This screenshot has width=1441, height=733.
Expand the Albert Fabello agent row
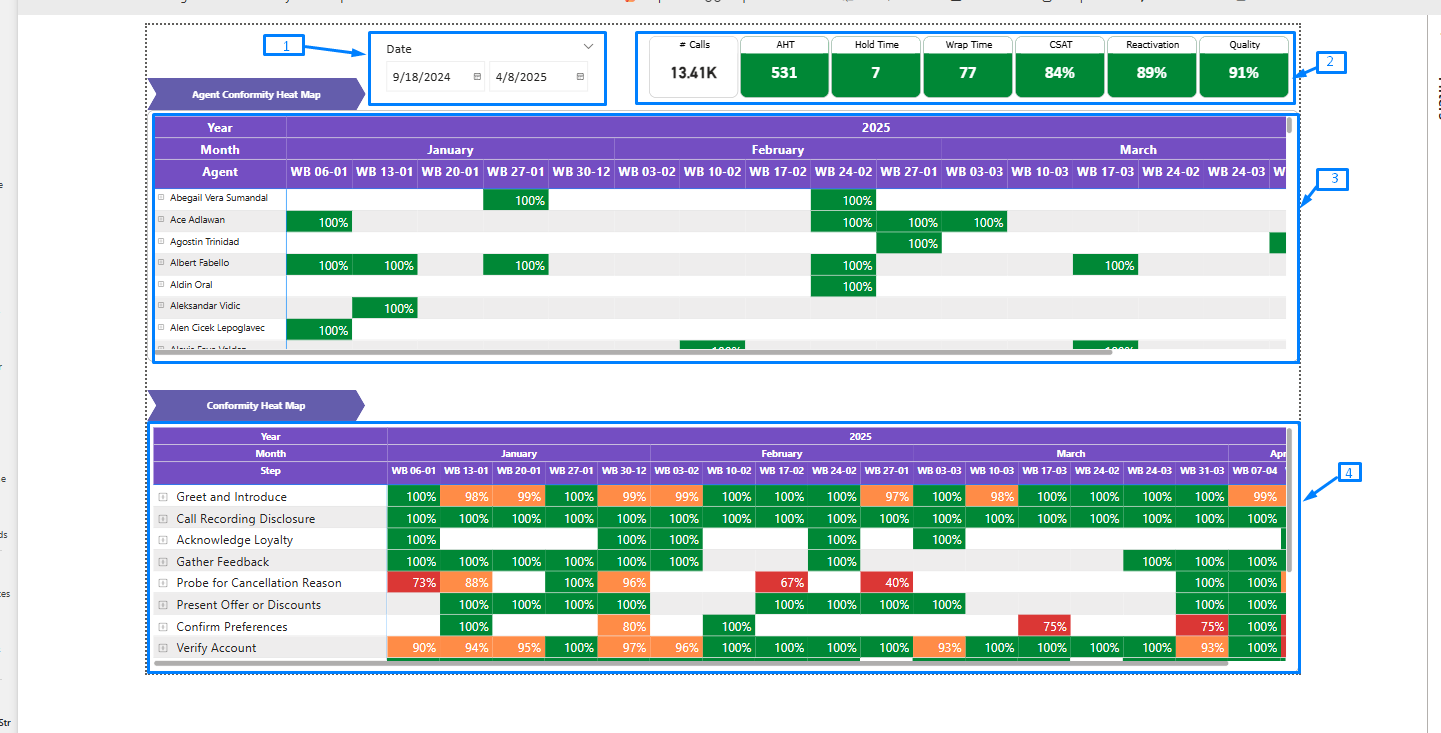pyautogui.click(x=160, y=264)
